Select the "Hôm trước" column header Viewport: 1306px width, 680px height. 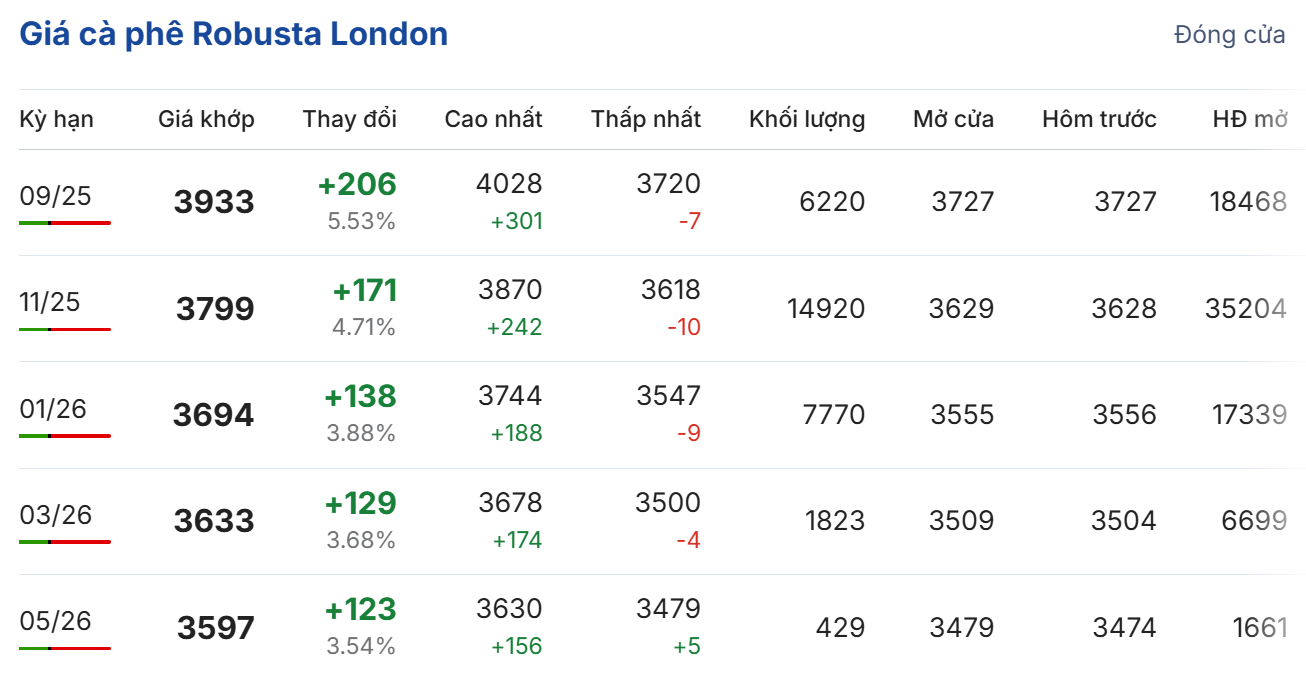click(1099, 119)
